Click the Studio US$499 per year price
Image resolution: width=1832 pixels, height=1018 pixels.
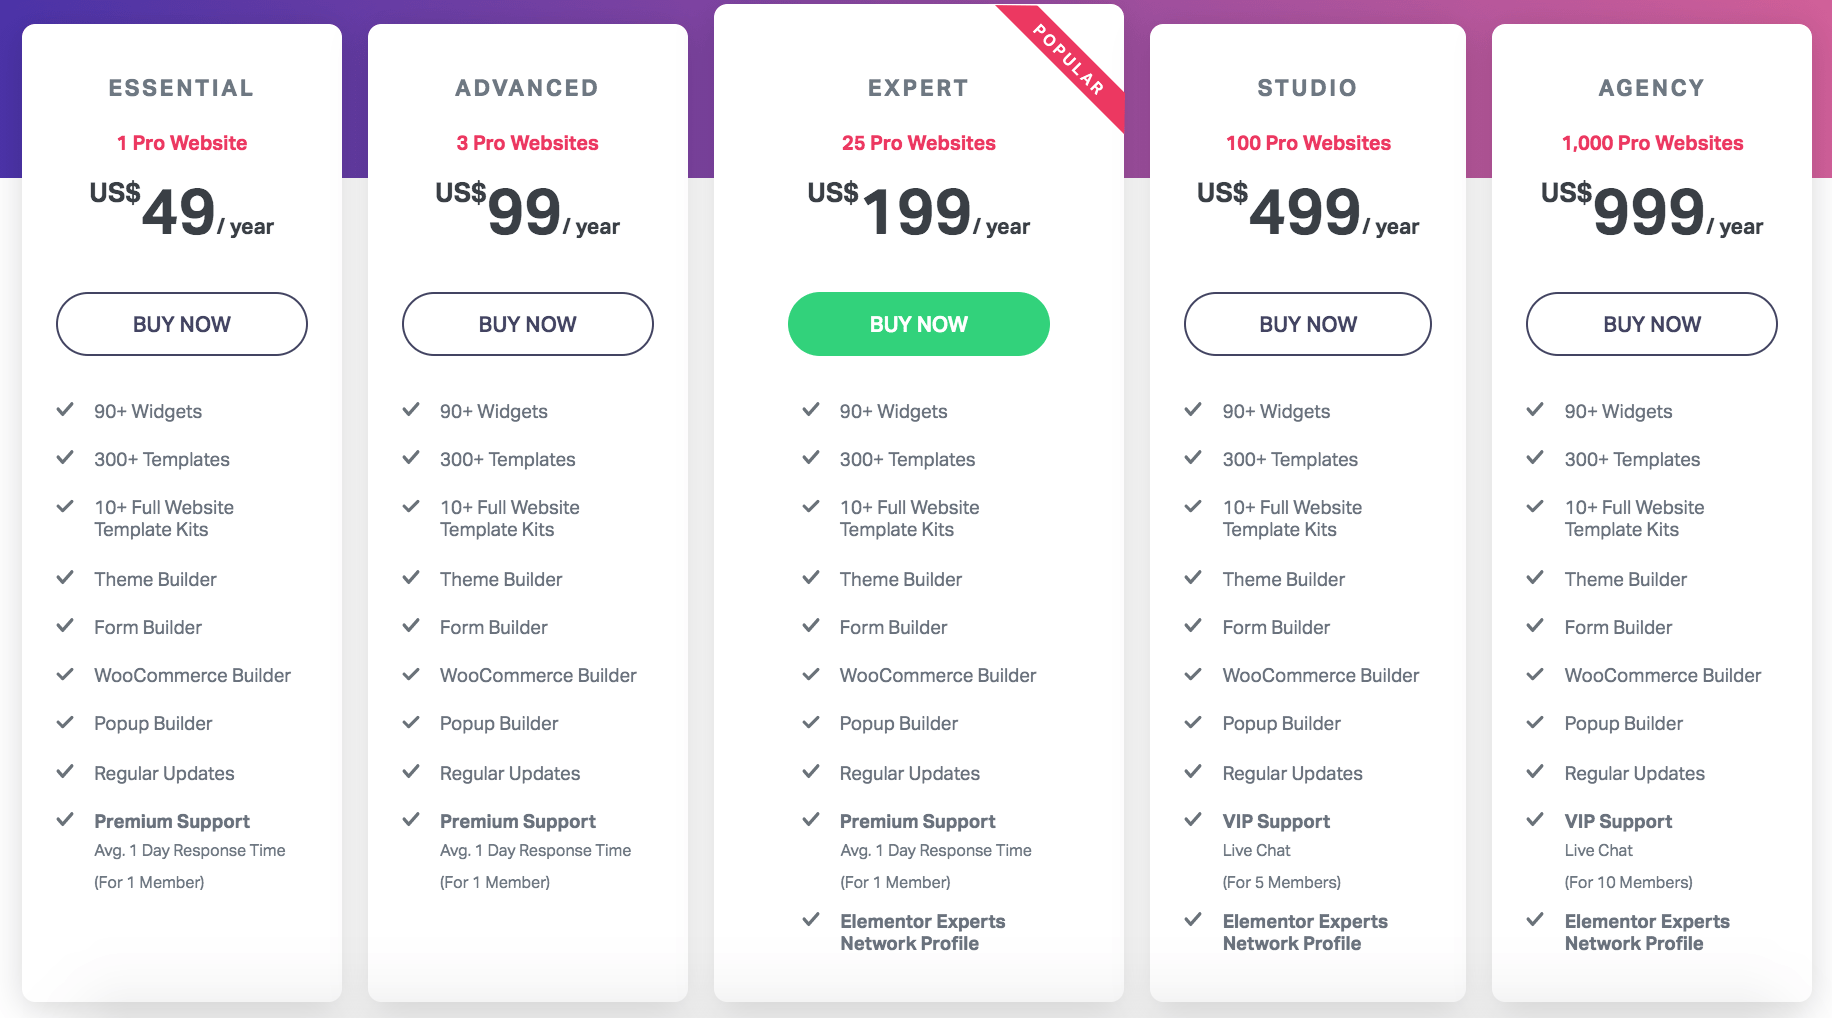tap(1308, 211)
